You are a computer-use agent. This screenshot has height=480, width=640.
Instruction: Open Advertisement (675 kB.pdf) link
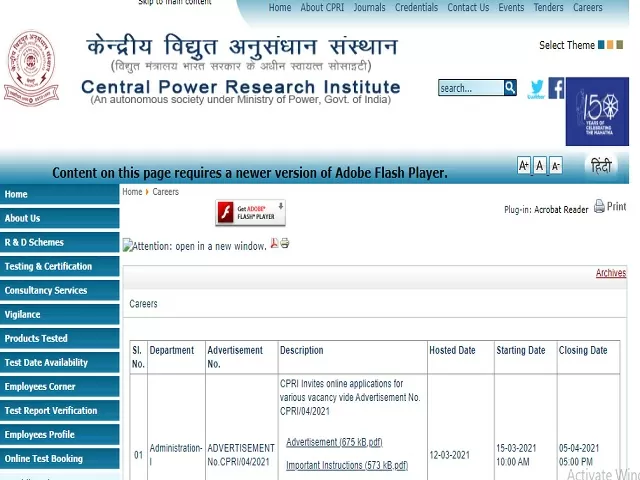(334, 442)
